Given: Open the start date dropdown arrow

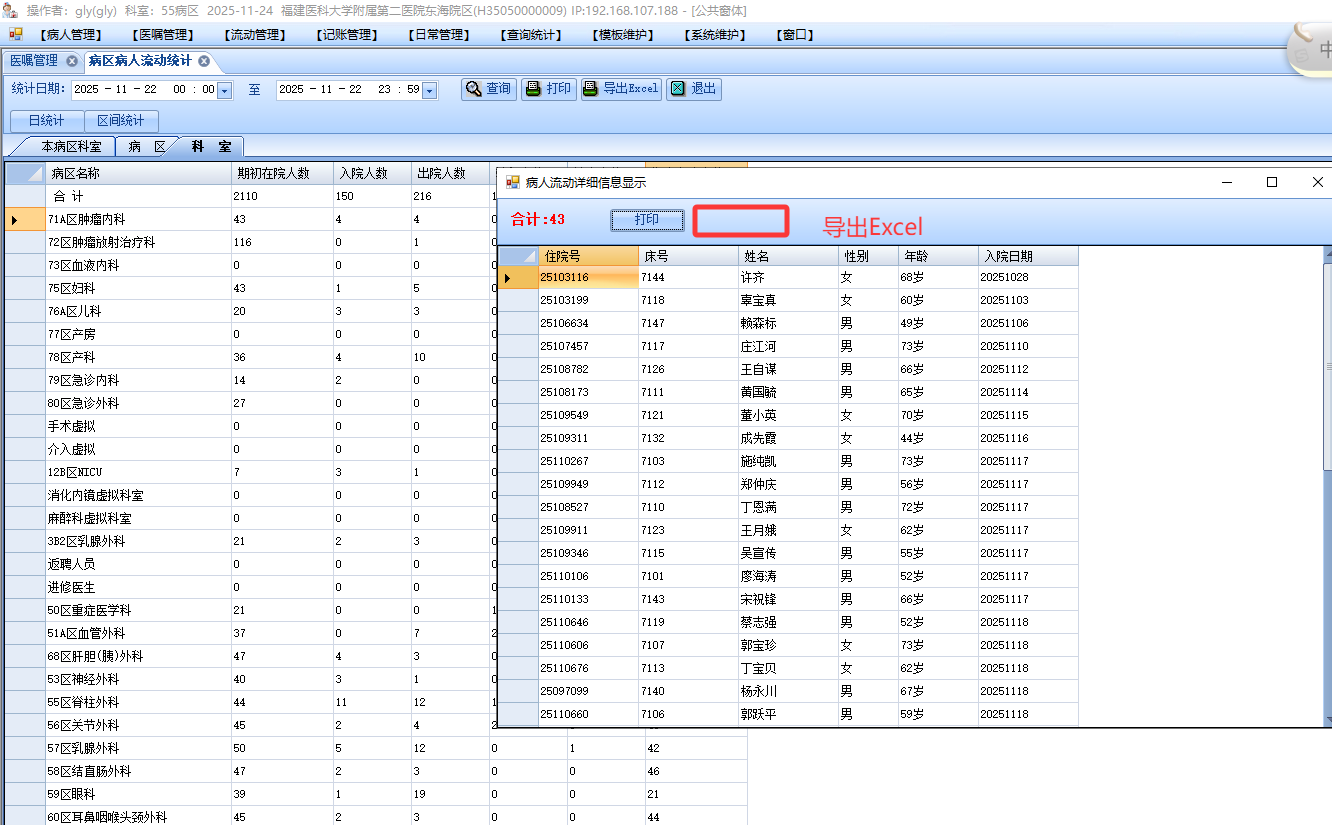Looking at the screenshot, I should (x=225, y=91).
